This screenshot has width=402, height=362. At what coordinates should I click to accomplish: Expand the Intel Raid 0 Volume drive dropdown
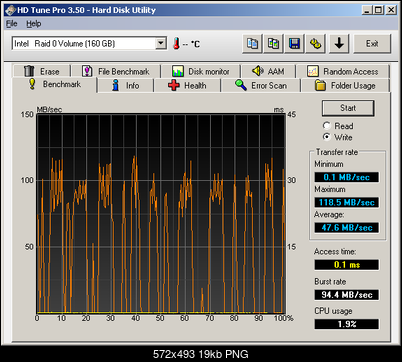tap(161, 43)
